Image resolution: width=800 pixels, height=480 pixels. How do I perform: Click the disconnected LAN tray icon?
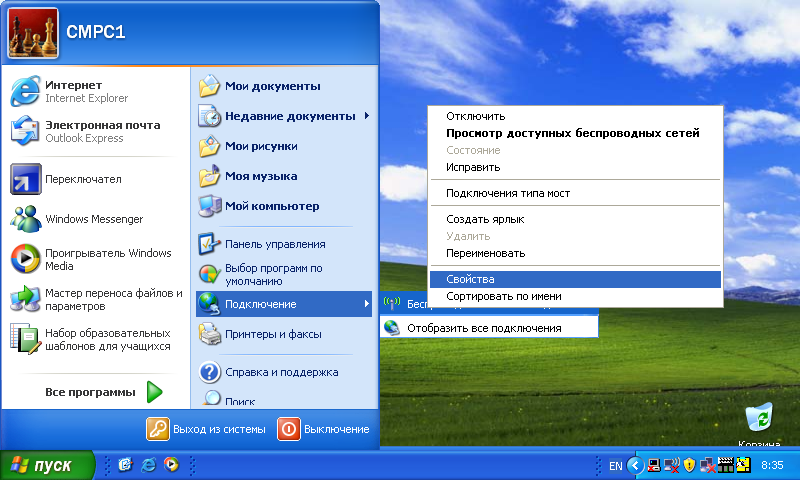(x=708, y=465)
